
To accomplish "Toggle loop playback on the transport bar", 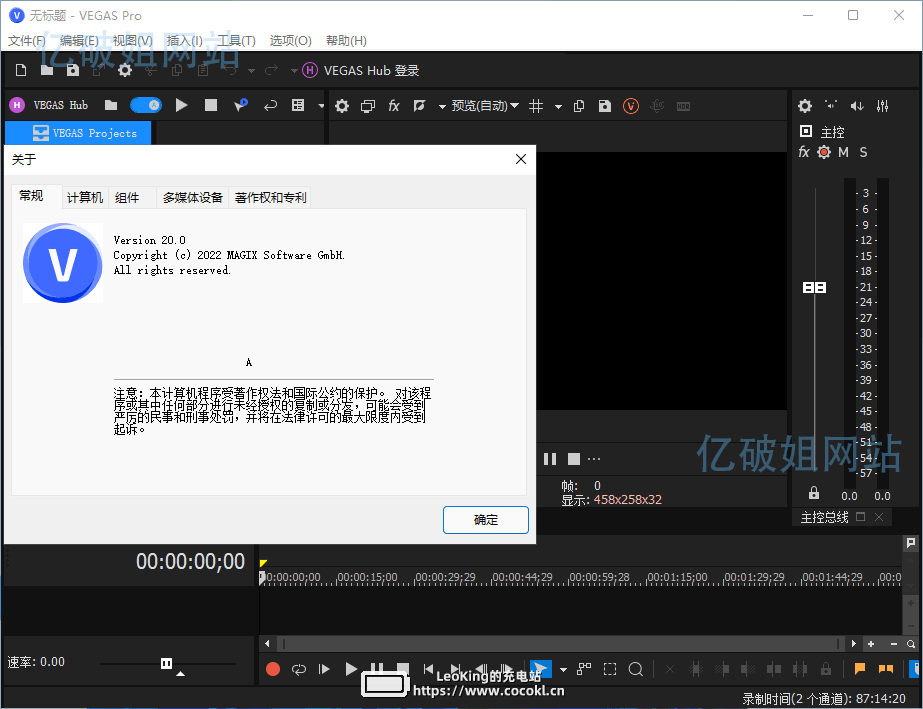I will pyautogui.click(x=298, y=669).
